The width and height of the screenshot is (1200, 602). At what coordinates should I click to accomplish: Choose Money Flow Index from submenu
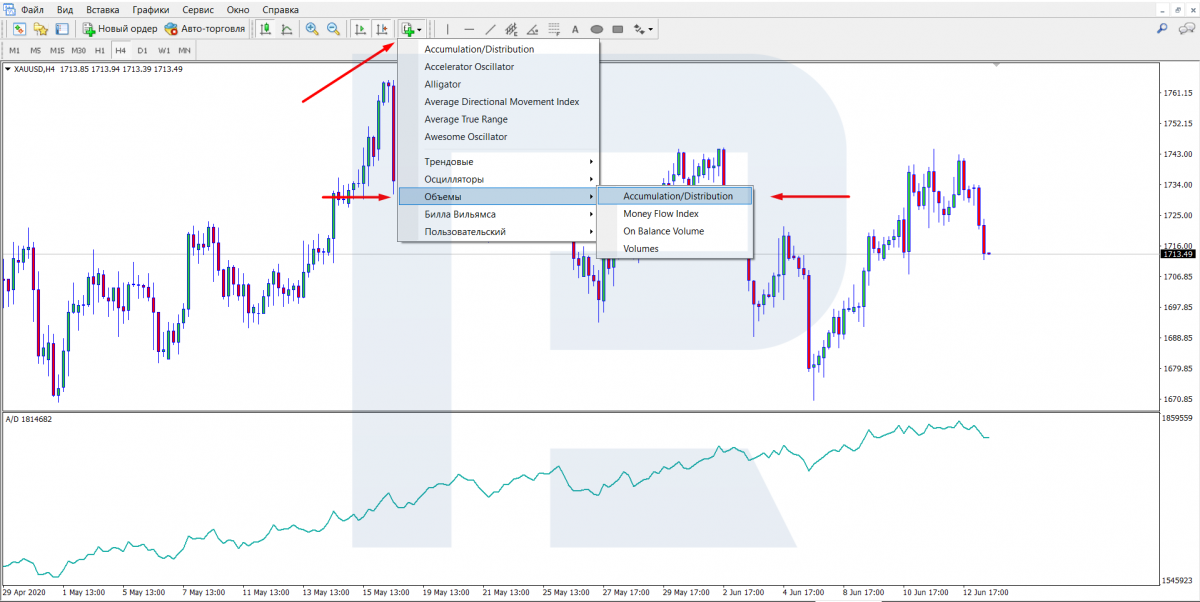(x=661, y=214)
